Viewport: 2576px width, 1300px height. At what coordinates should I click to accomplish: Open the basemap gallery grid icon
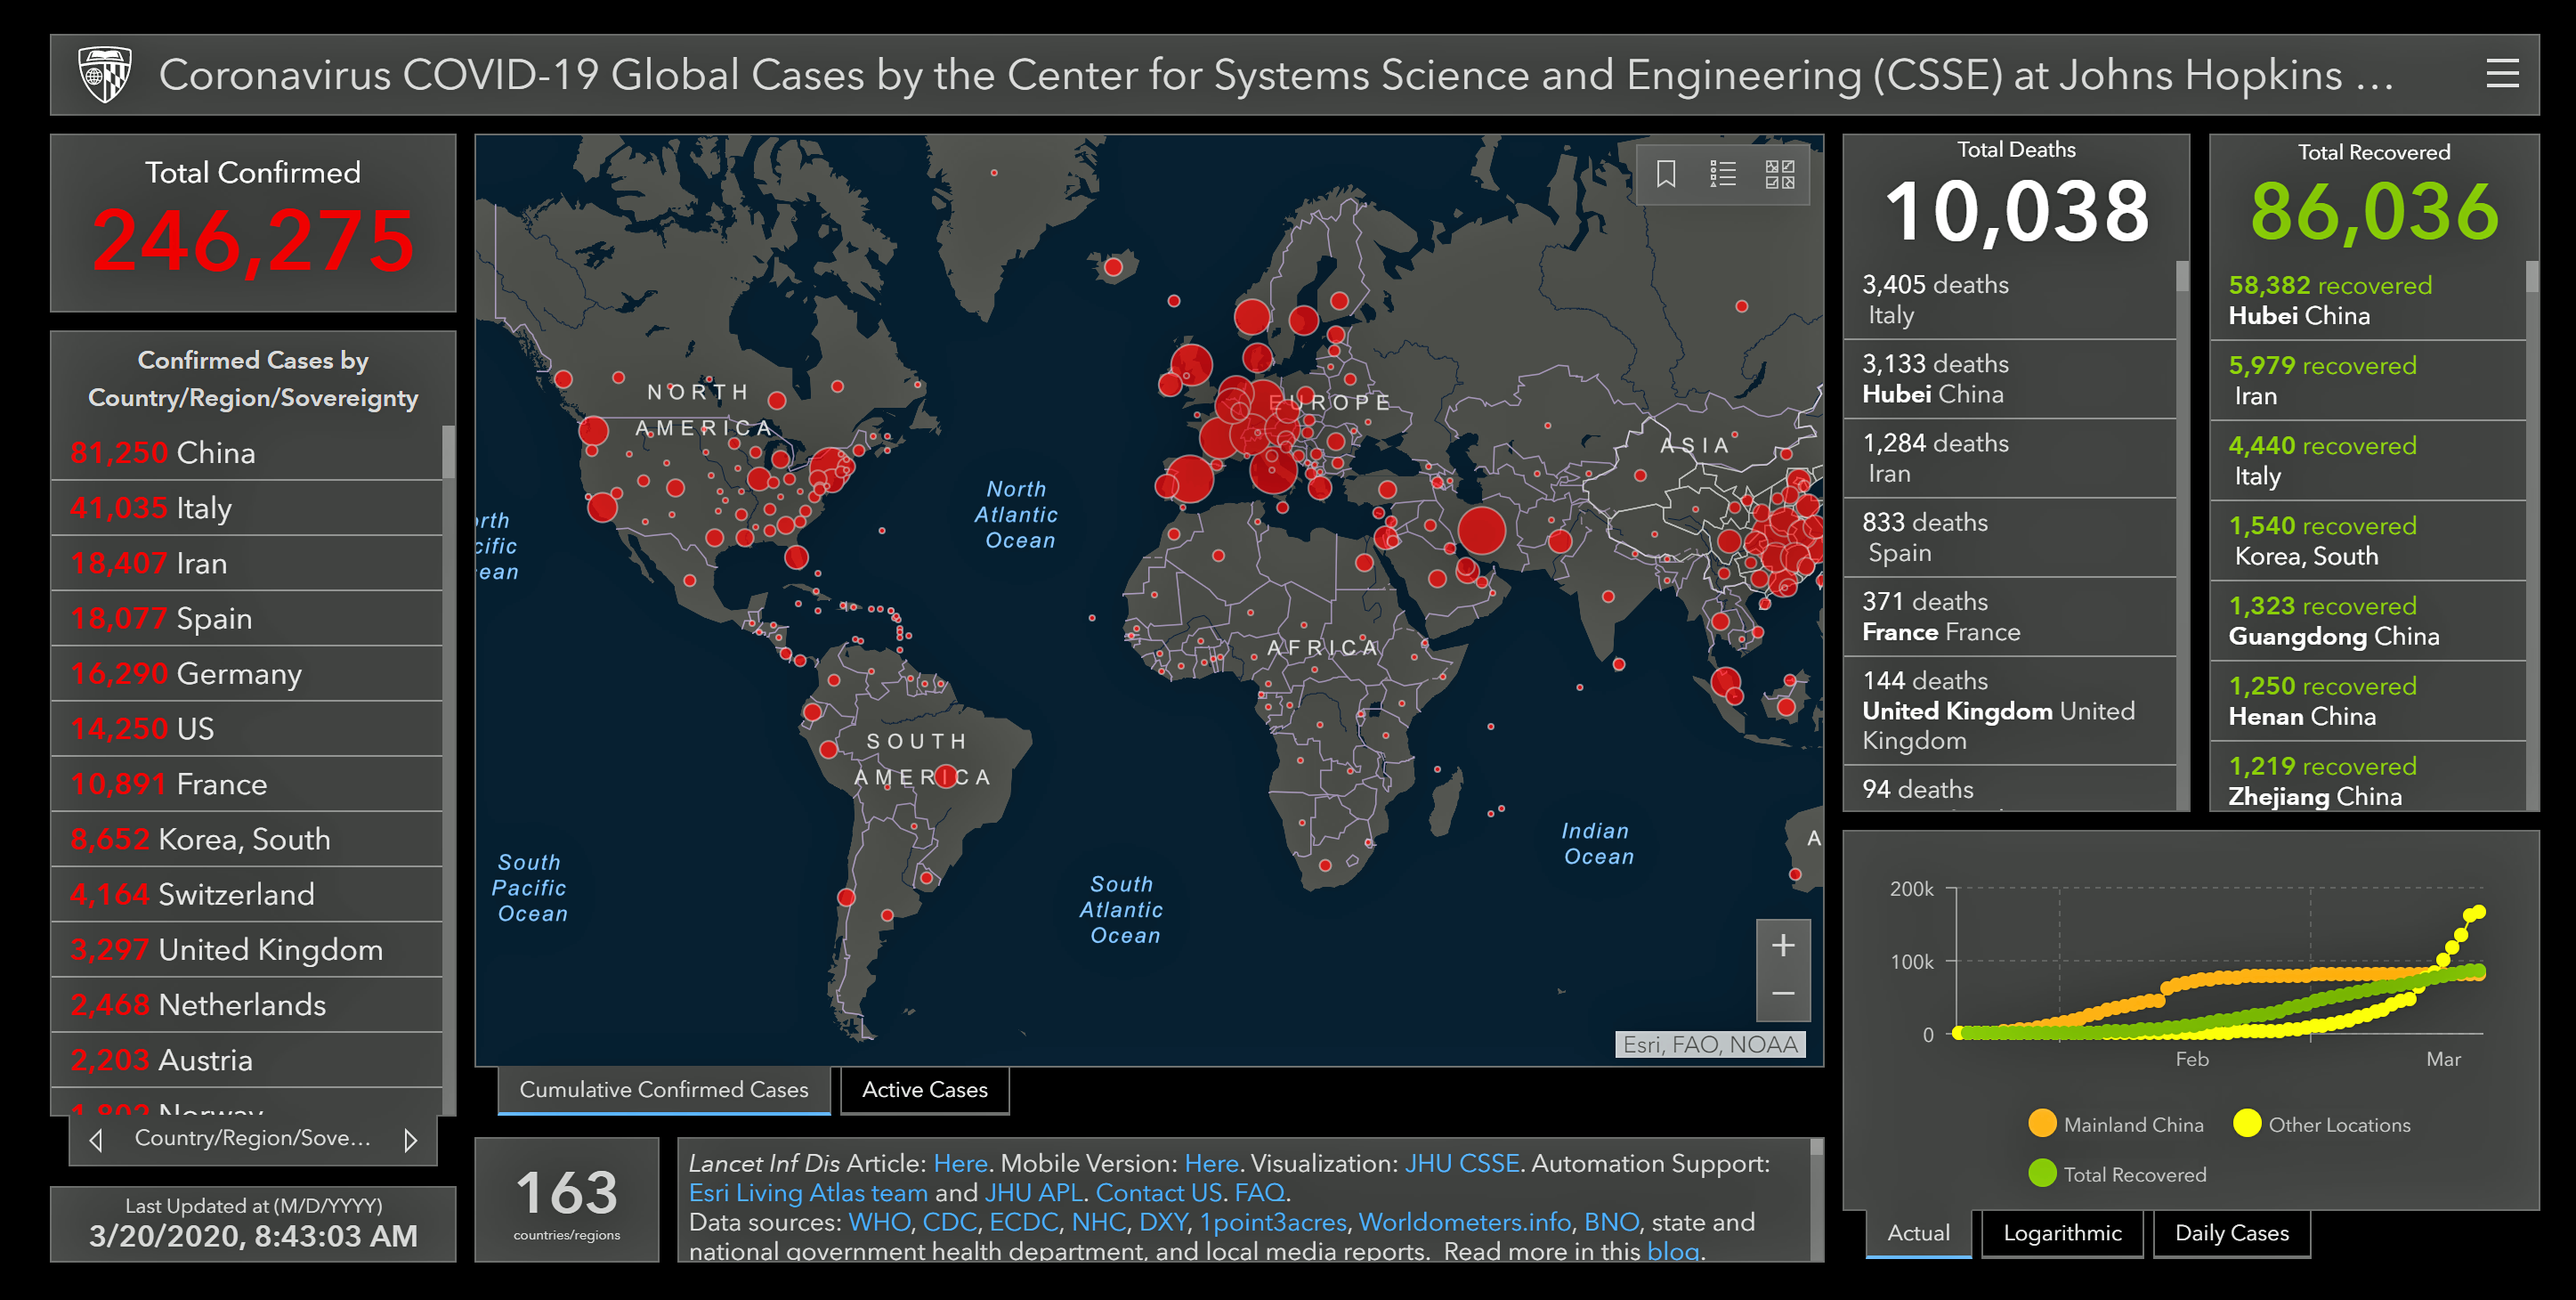click(1780, 174)
